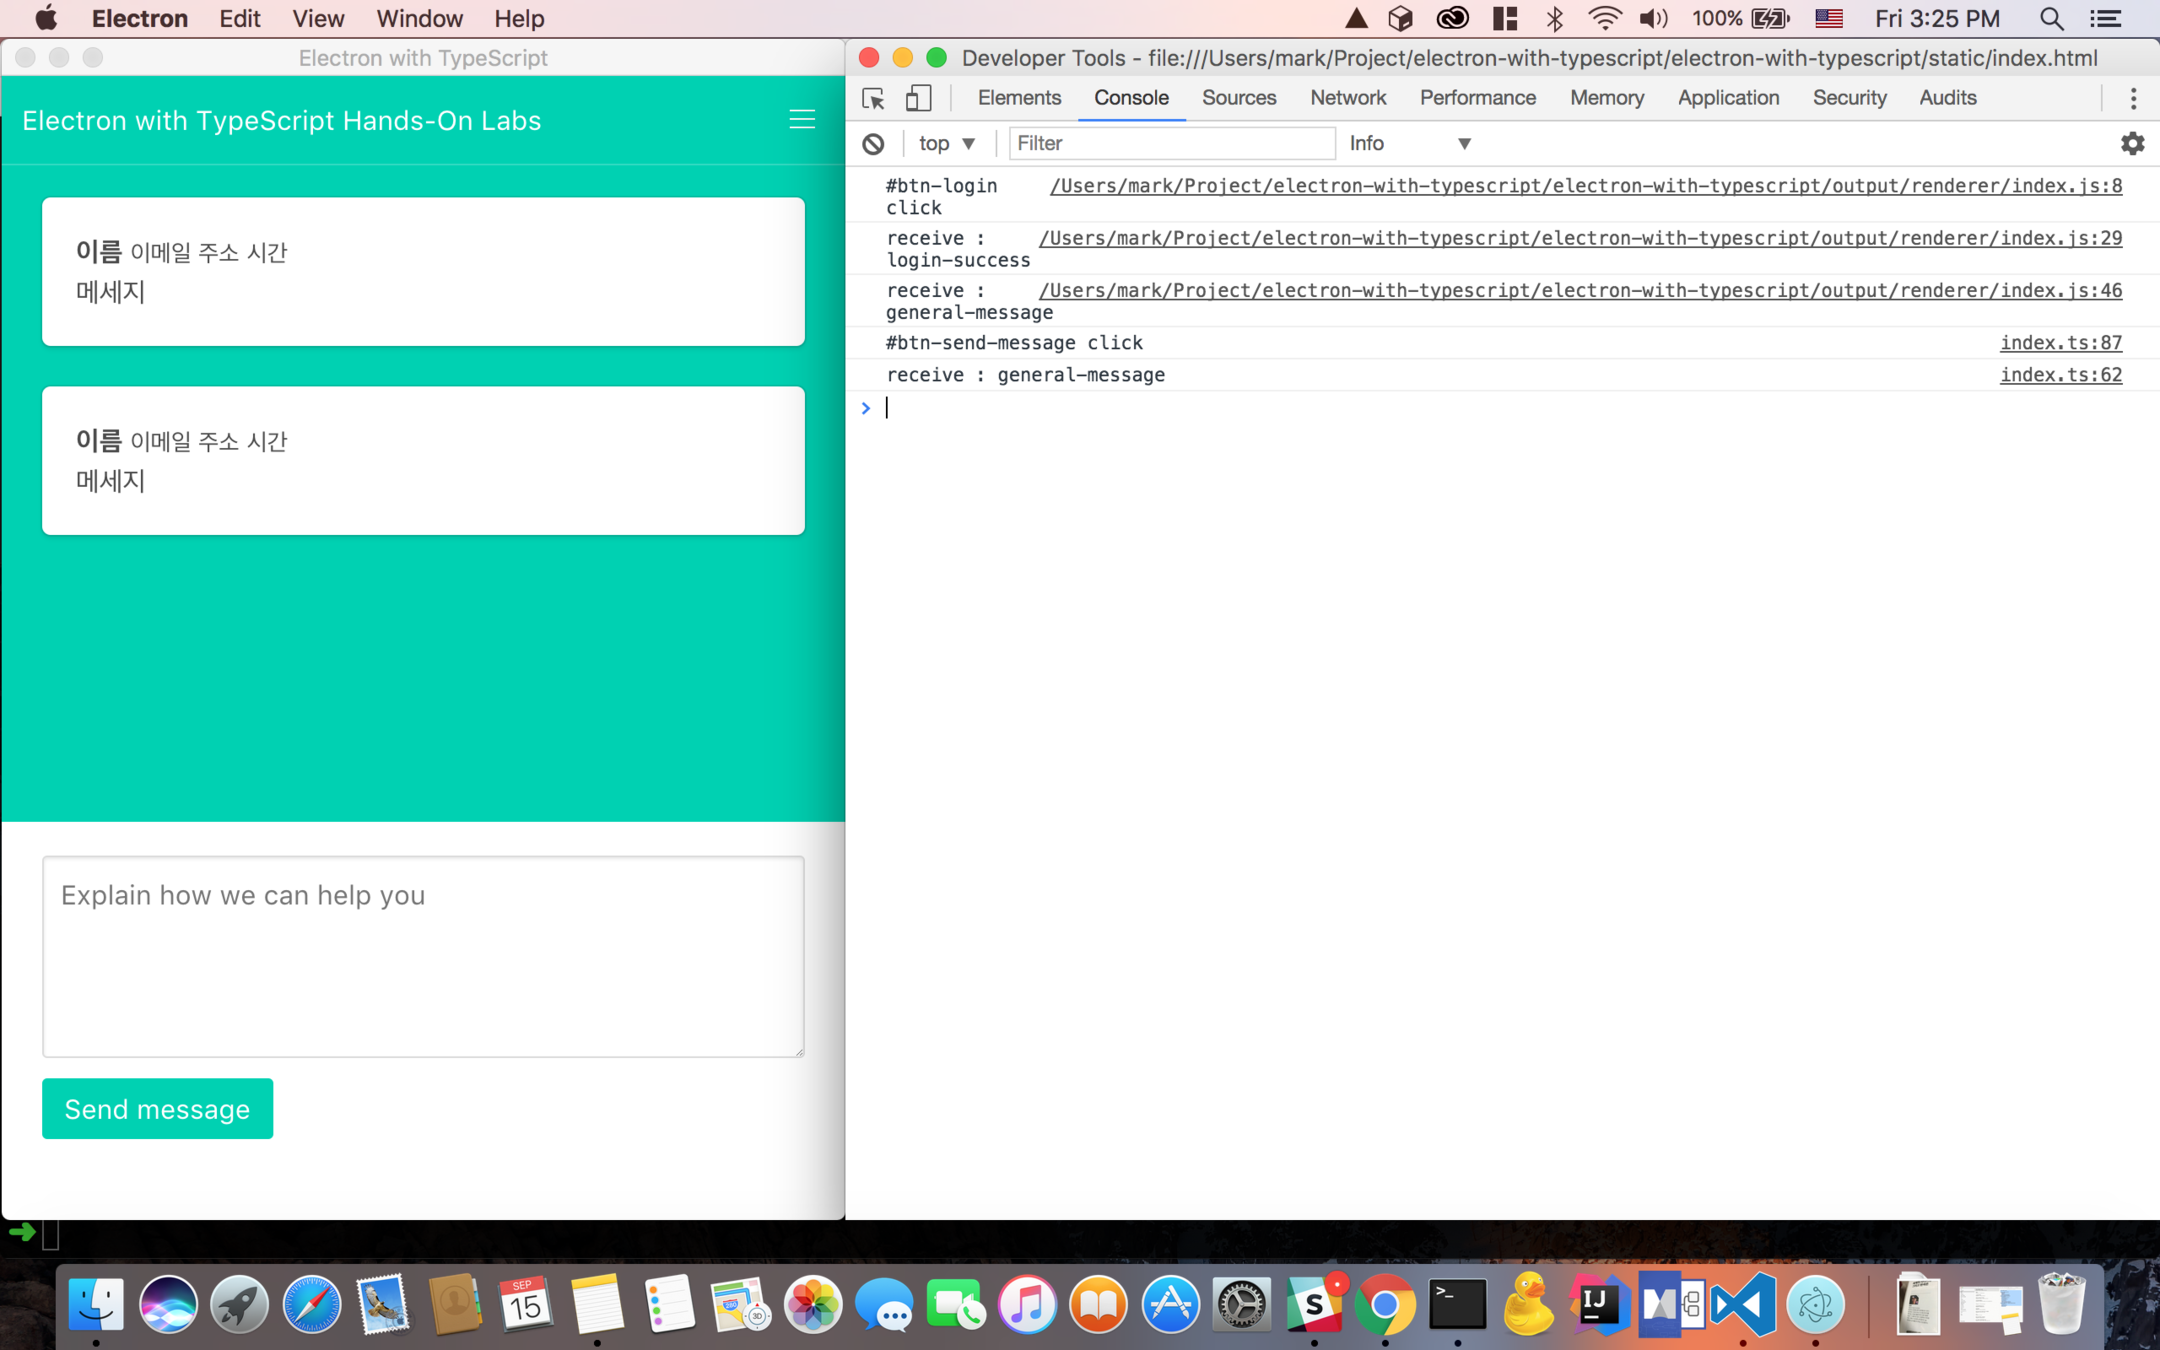The height and width of the screenshot is (1350, 2160).
Task: Open the index.ts:87 source link
Action: (2060, 342)
